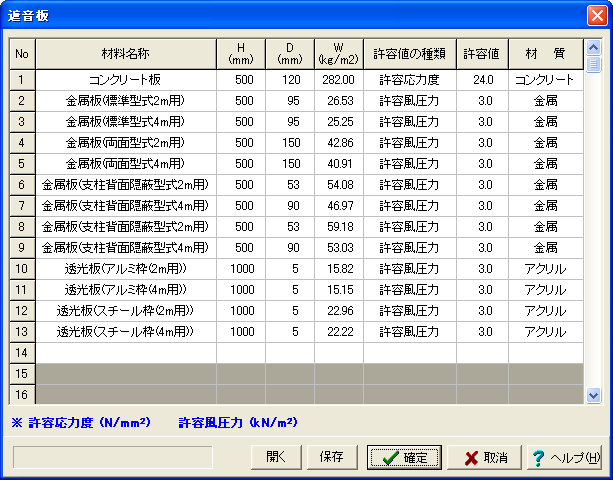
Task: Click the 120 thickness cell in row 1
Action: [290, 80]
